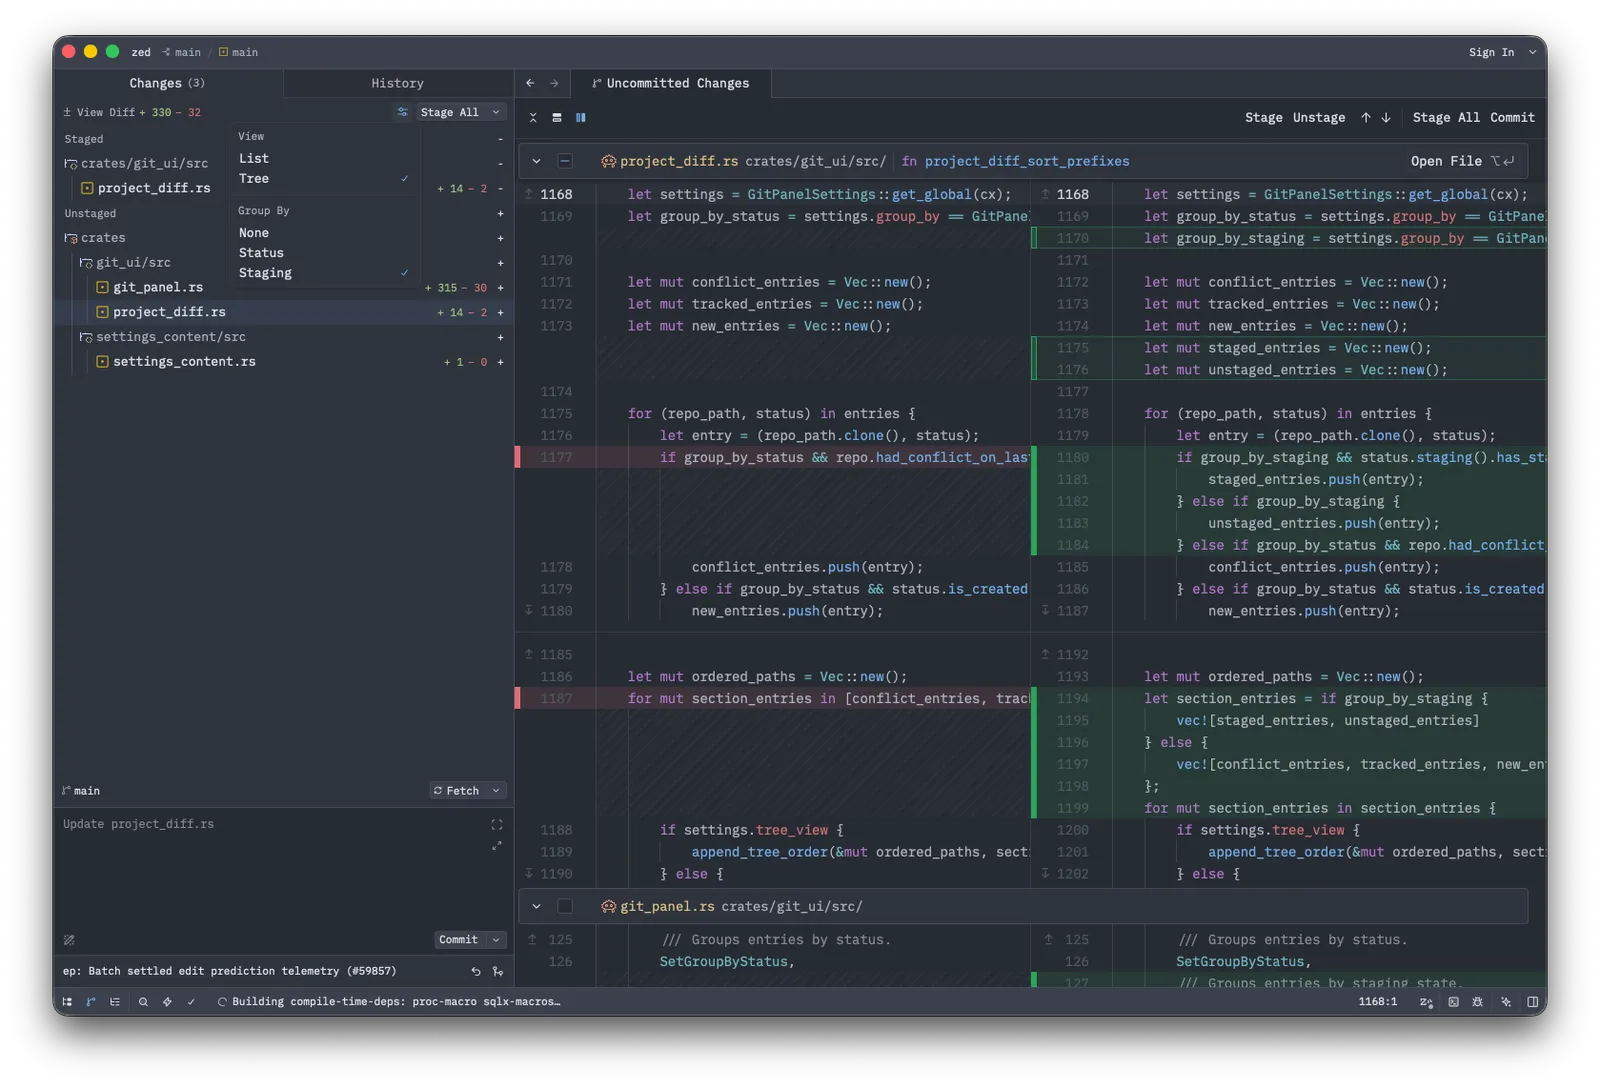Image resolution: width=1600 pixels, height=1086 pixels.
Task: Click Open File button
Action: (x=1462, y=161)
